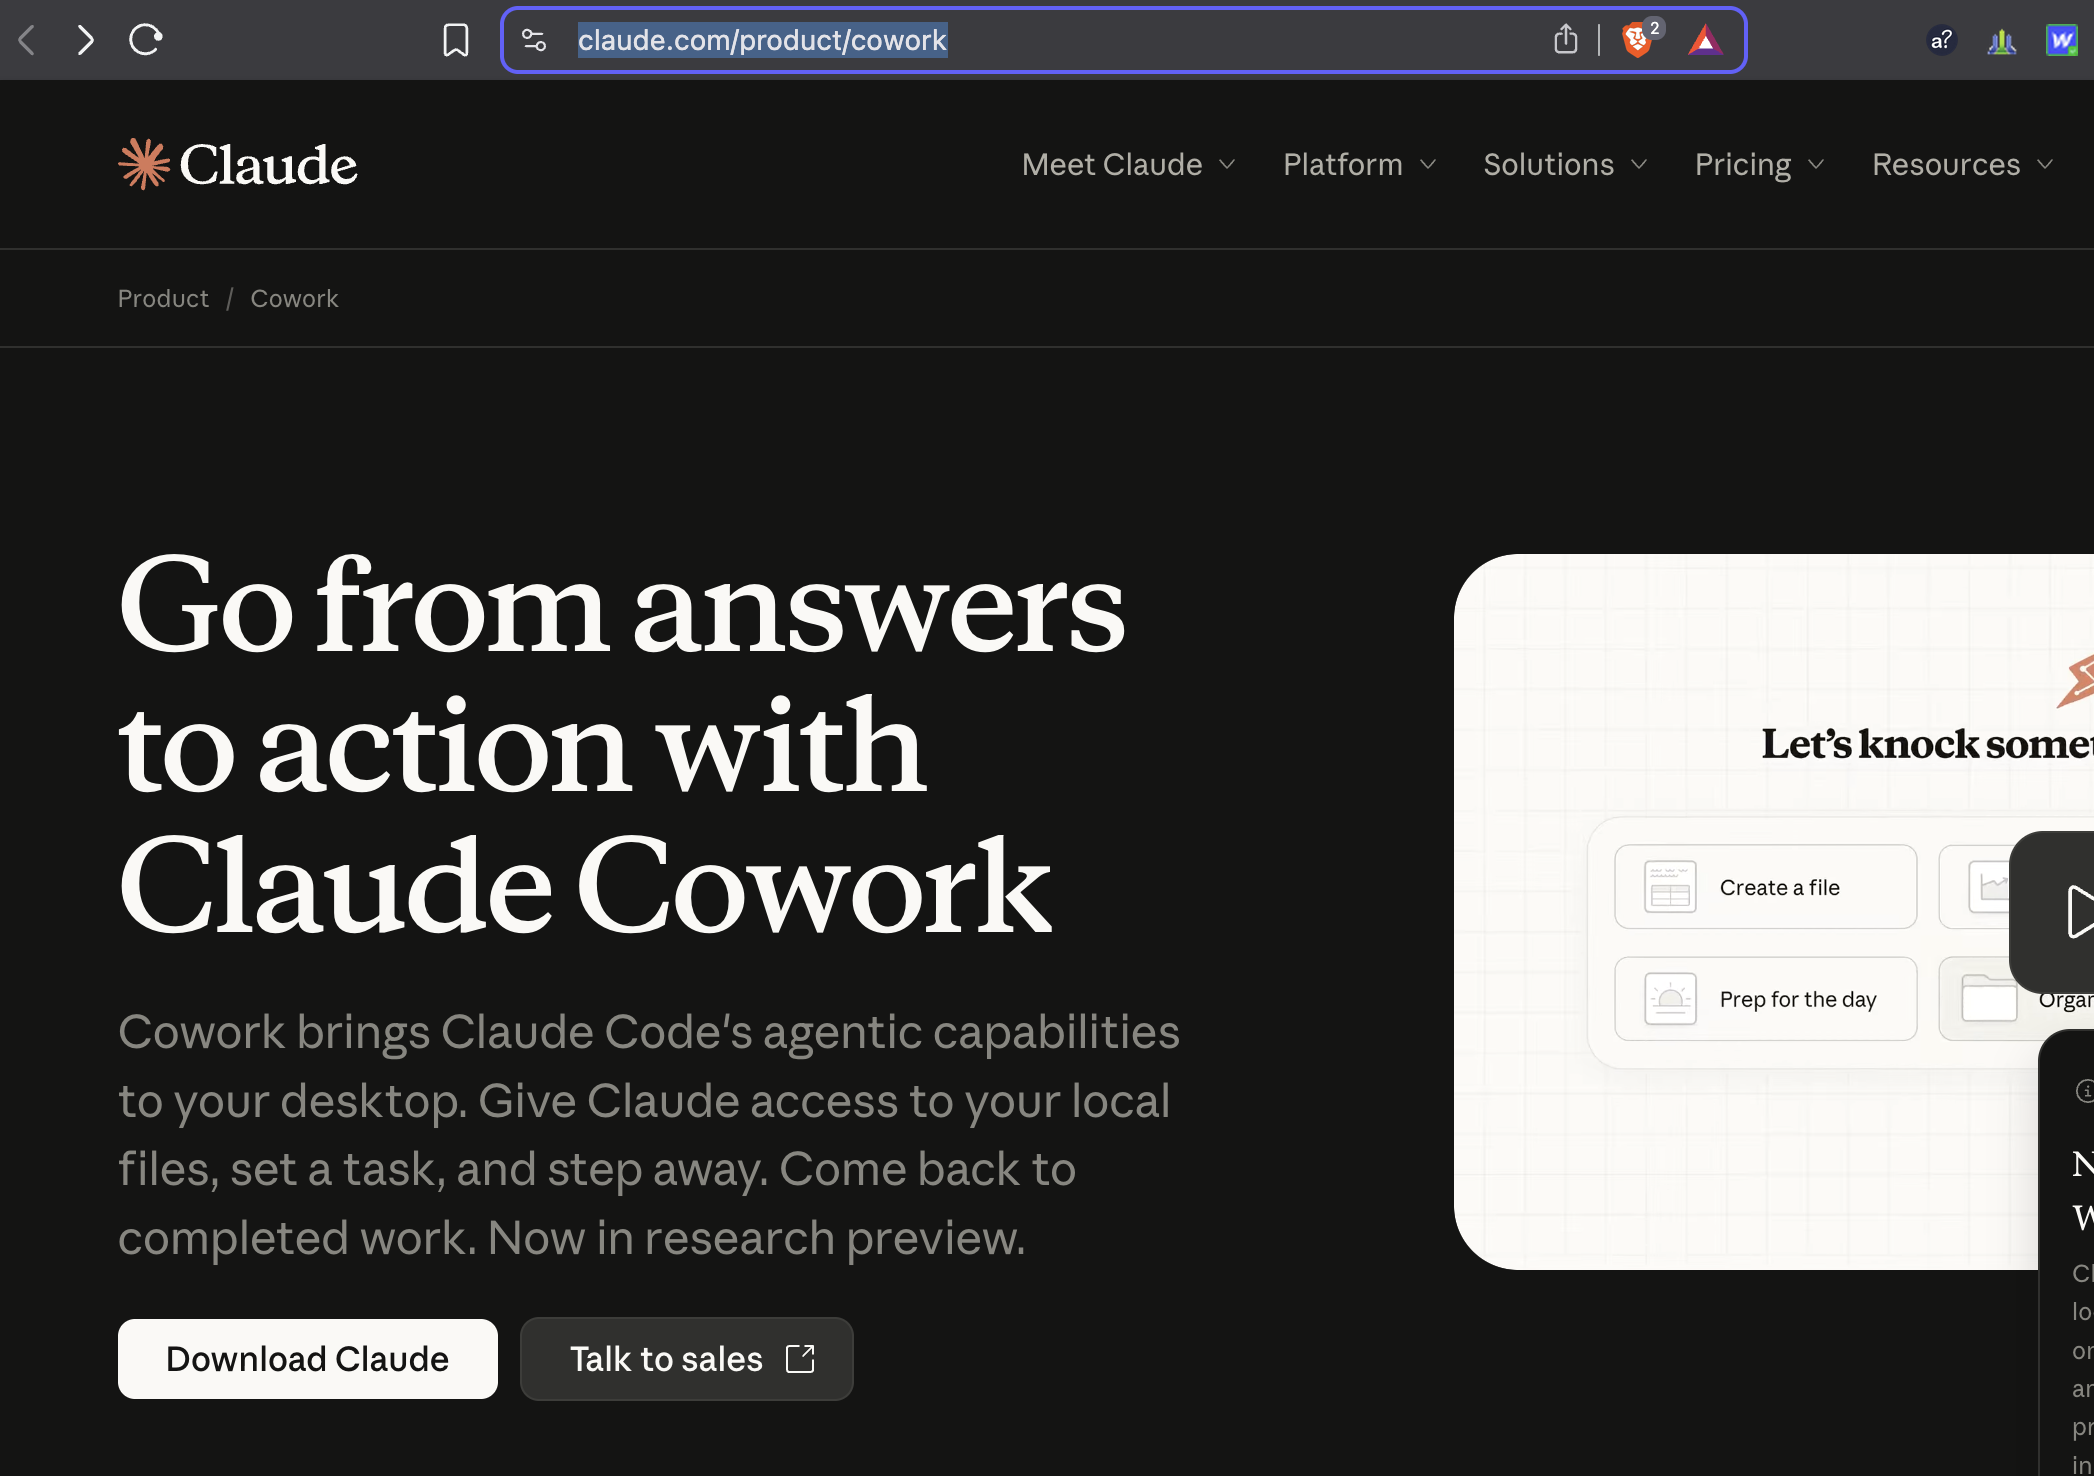Open Brave Rewards triangle icon
Viewport: 2094px width, 1476px height.
click(1705, 41)
